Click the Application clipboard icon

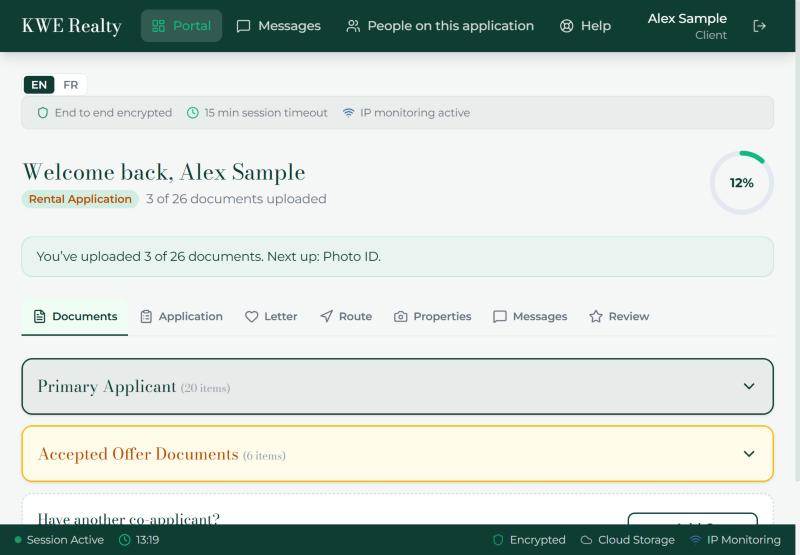(146, 317)
